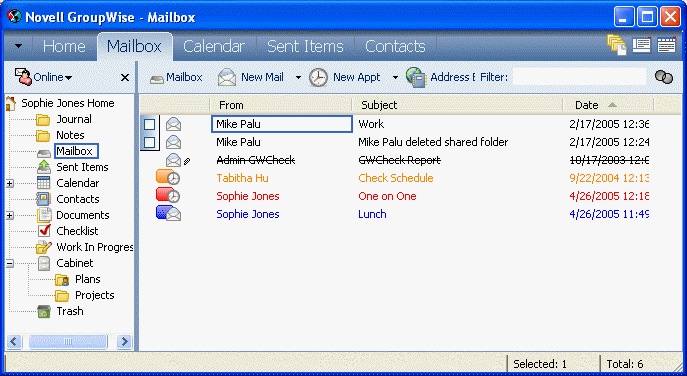Select the 'GWCheck Report' subject
687x376 pixels.
coord(400,160)
